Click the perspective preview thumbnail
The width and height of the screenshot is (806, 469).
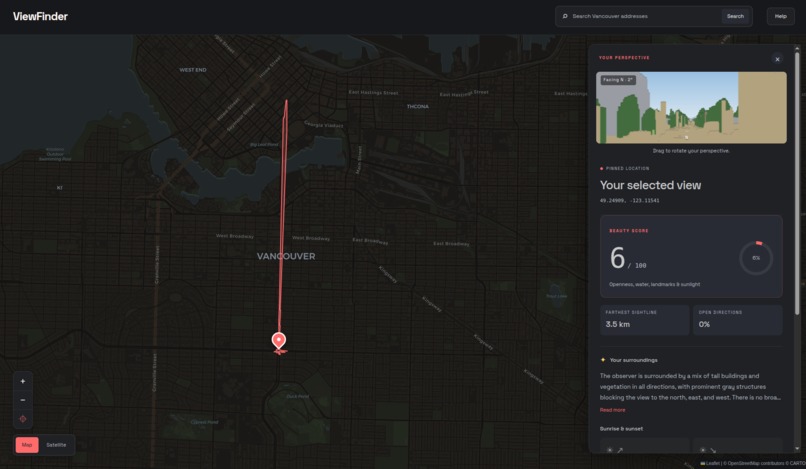tap(691, 107)
